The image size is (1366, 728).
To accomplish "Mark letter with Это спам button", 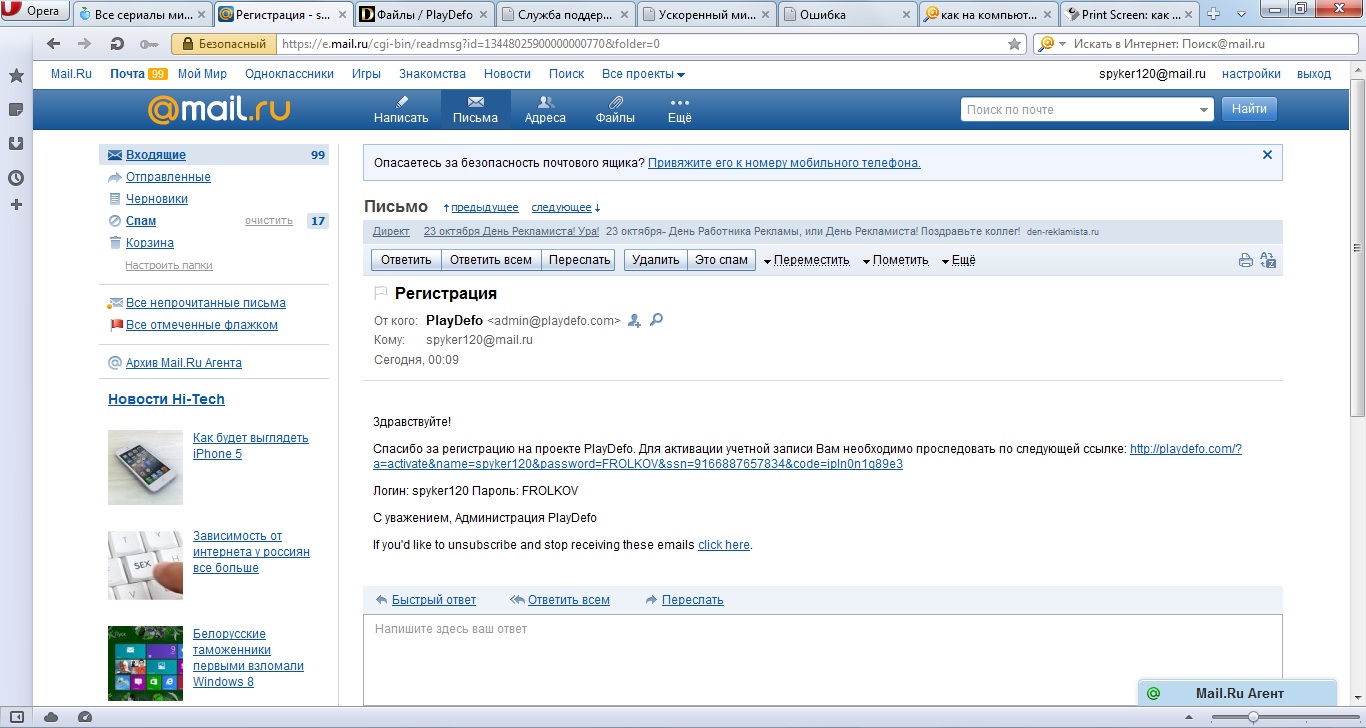I will tap(721, 260).
